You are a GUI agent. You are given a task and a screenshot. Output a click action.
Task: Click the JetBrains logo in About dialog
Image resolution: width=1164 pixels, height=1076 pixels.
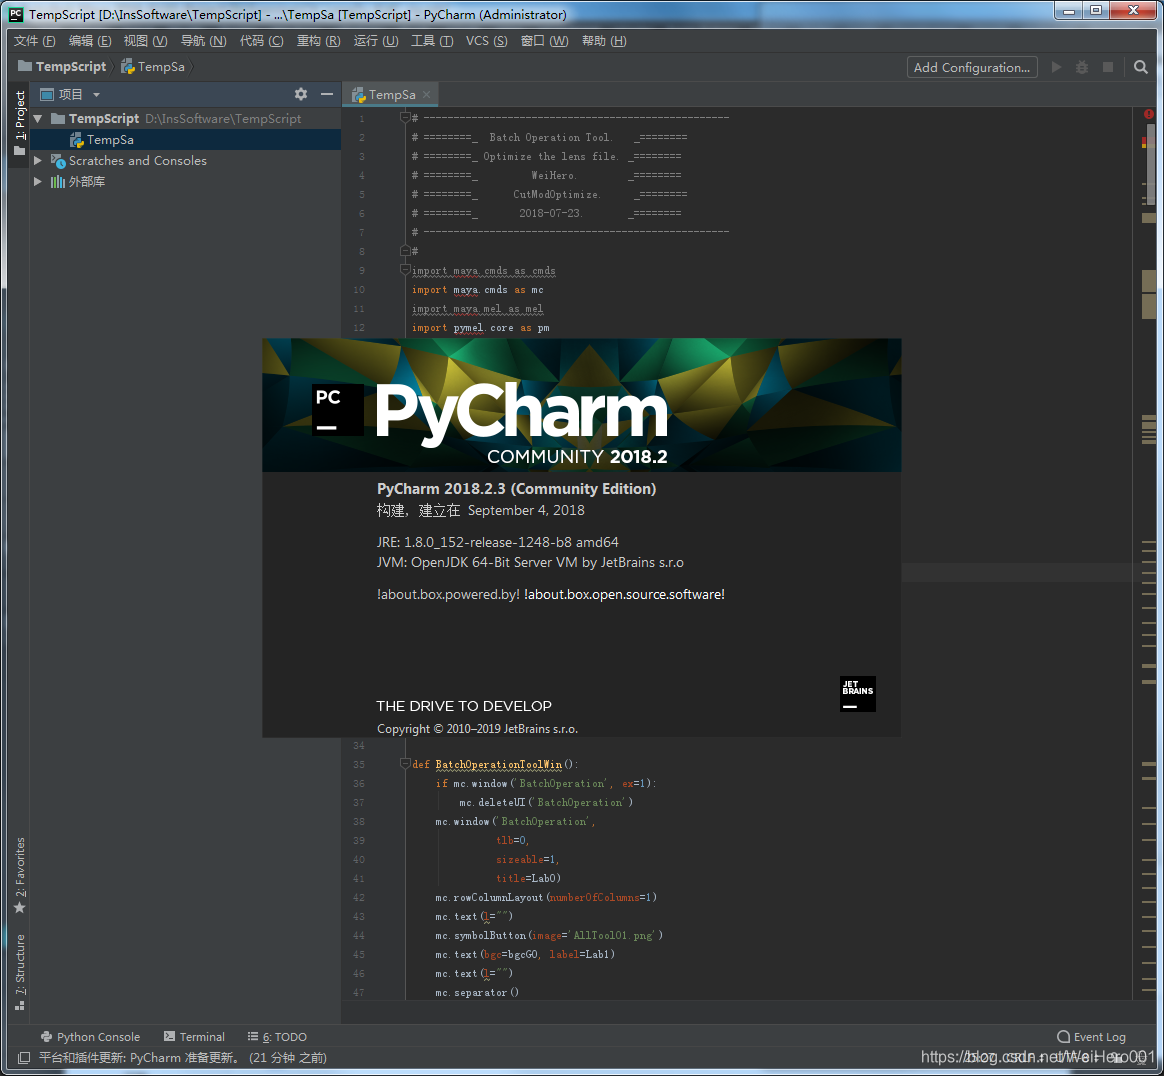(x=857, y=694)
